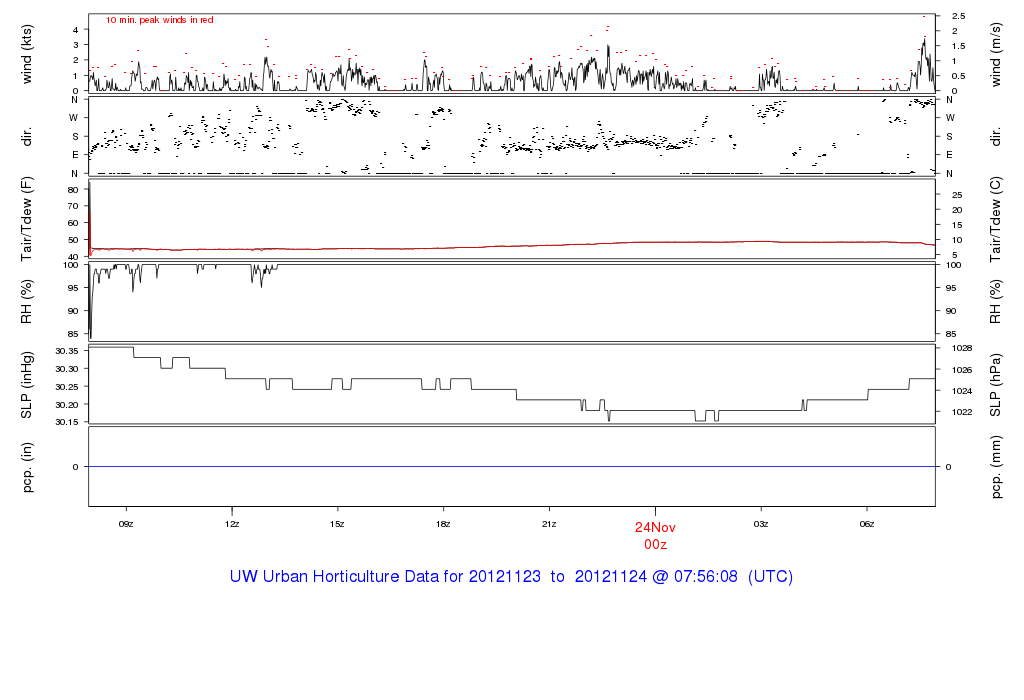Image resolution: width=1024 pixels, height=700 pixels.
Task: Click the right 'dir.' axis label
Action: click(x=995, y=137)
